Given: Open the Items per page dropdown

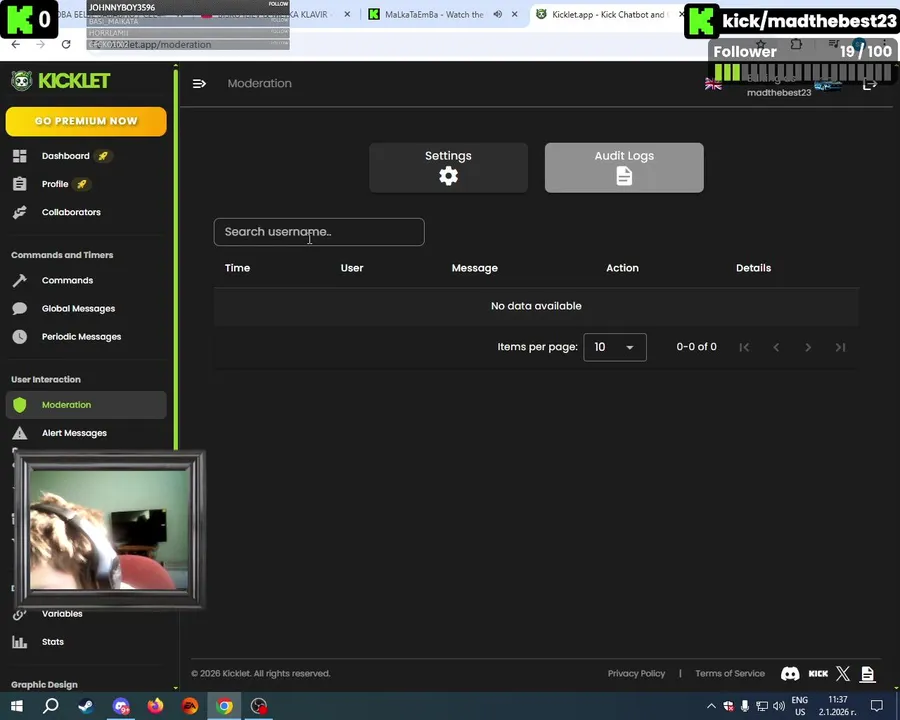Looking at the screenshot, I should [615, 347].
